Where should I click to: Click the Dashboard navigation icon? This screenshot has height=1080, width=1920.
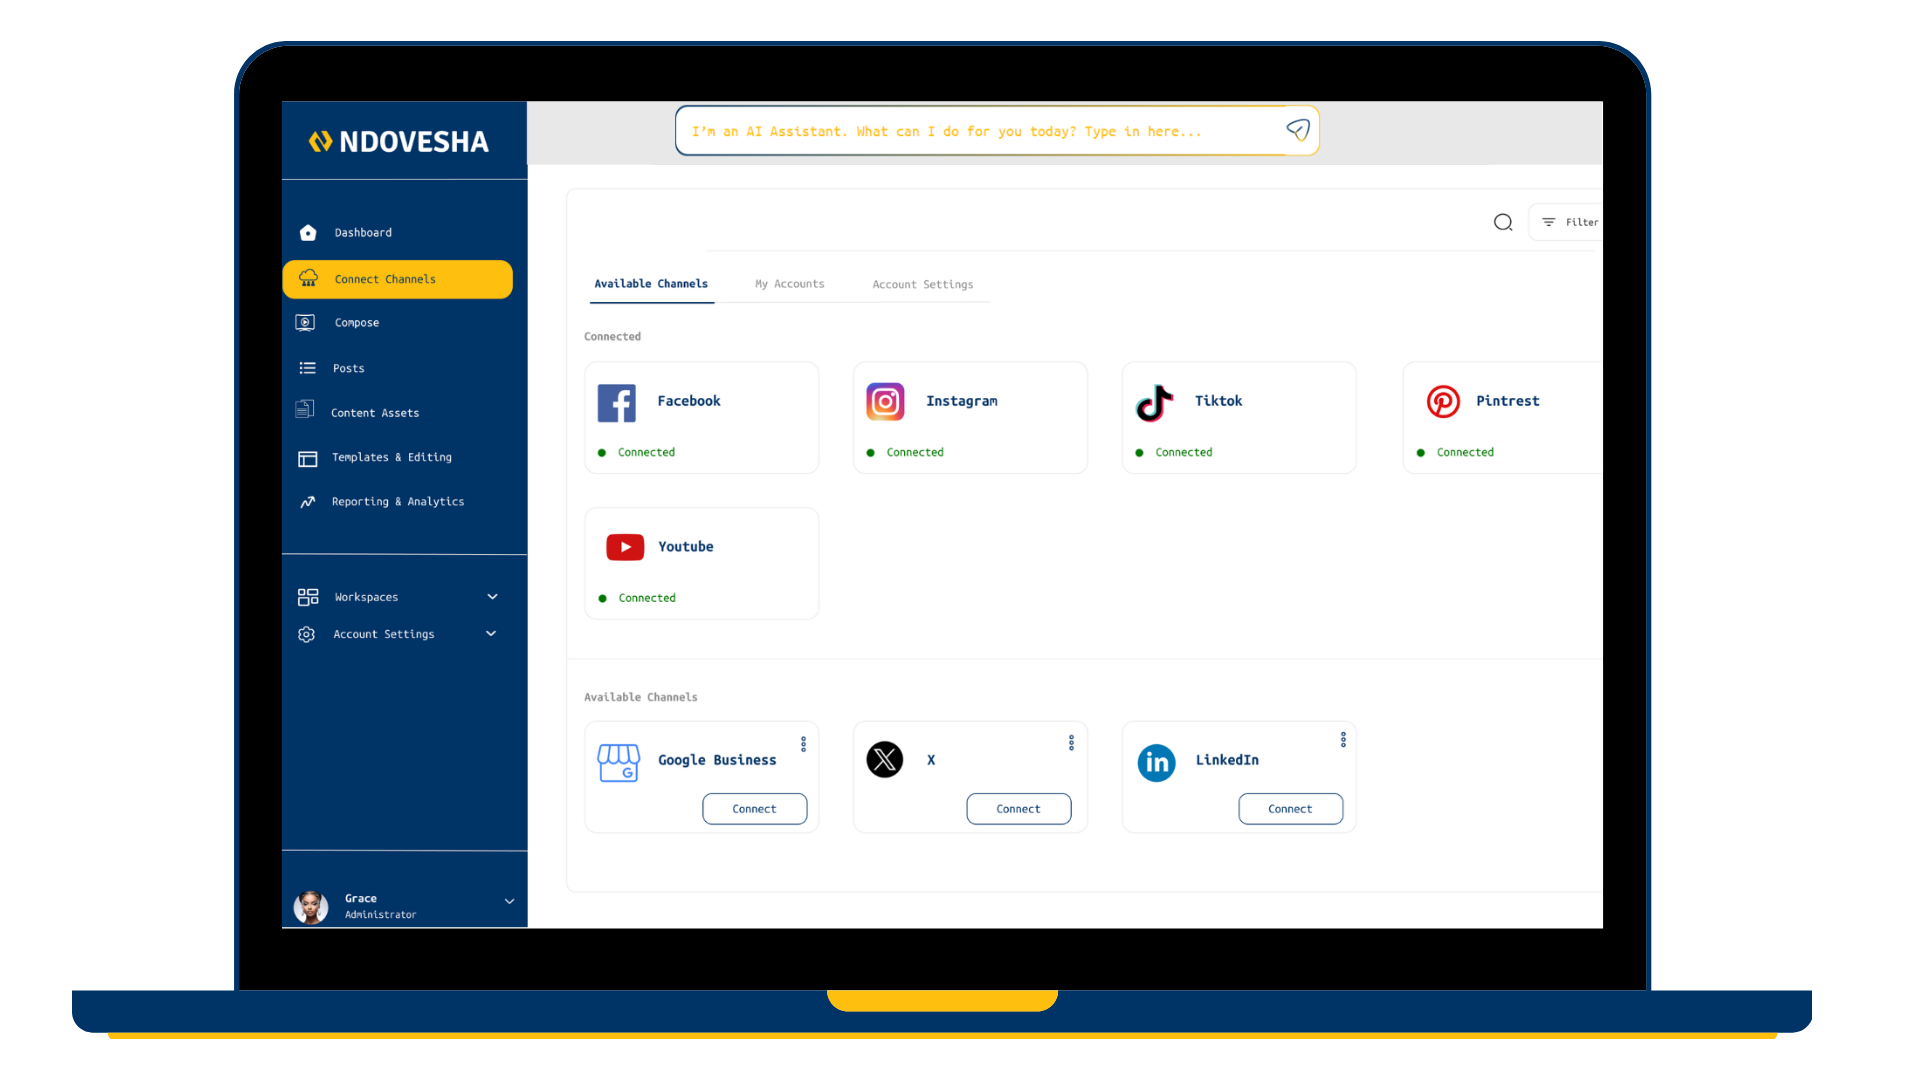307,232
